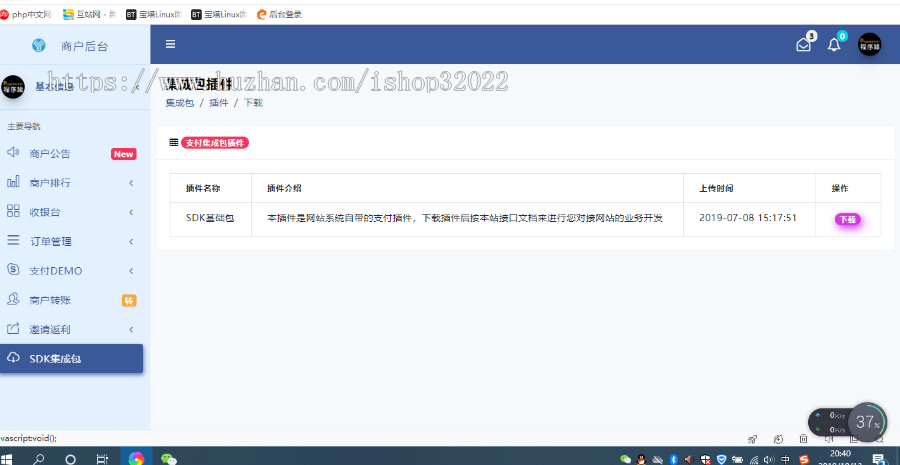
Task: Open the 收银台 menu item
Action: (72, 212)
